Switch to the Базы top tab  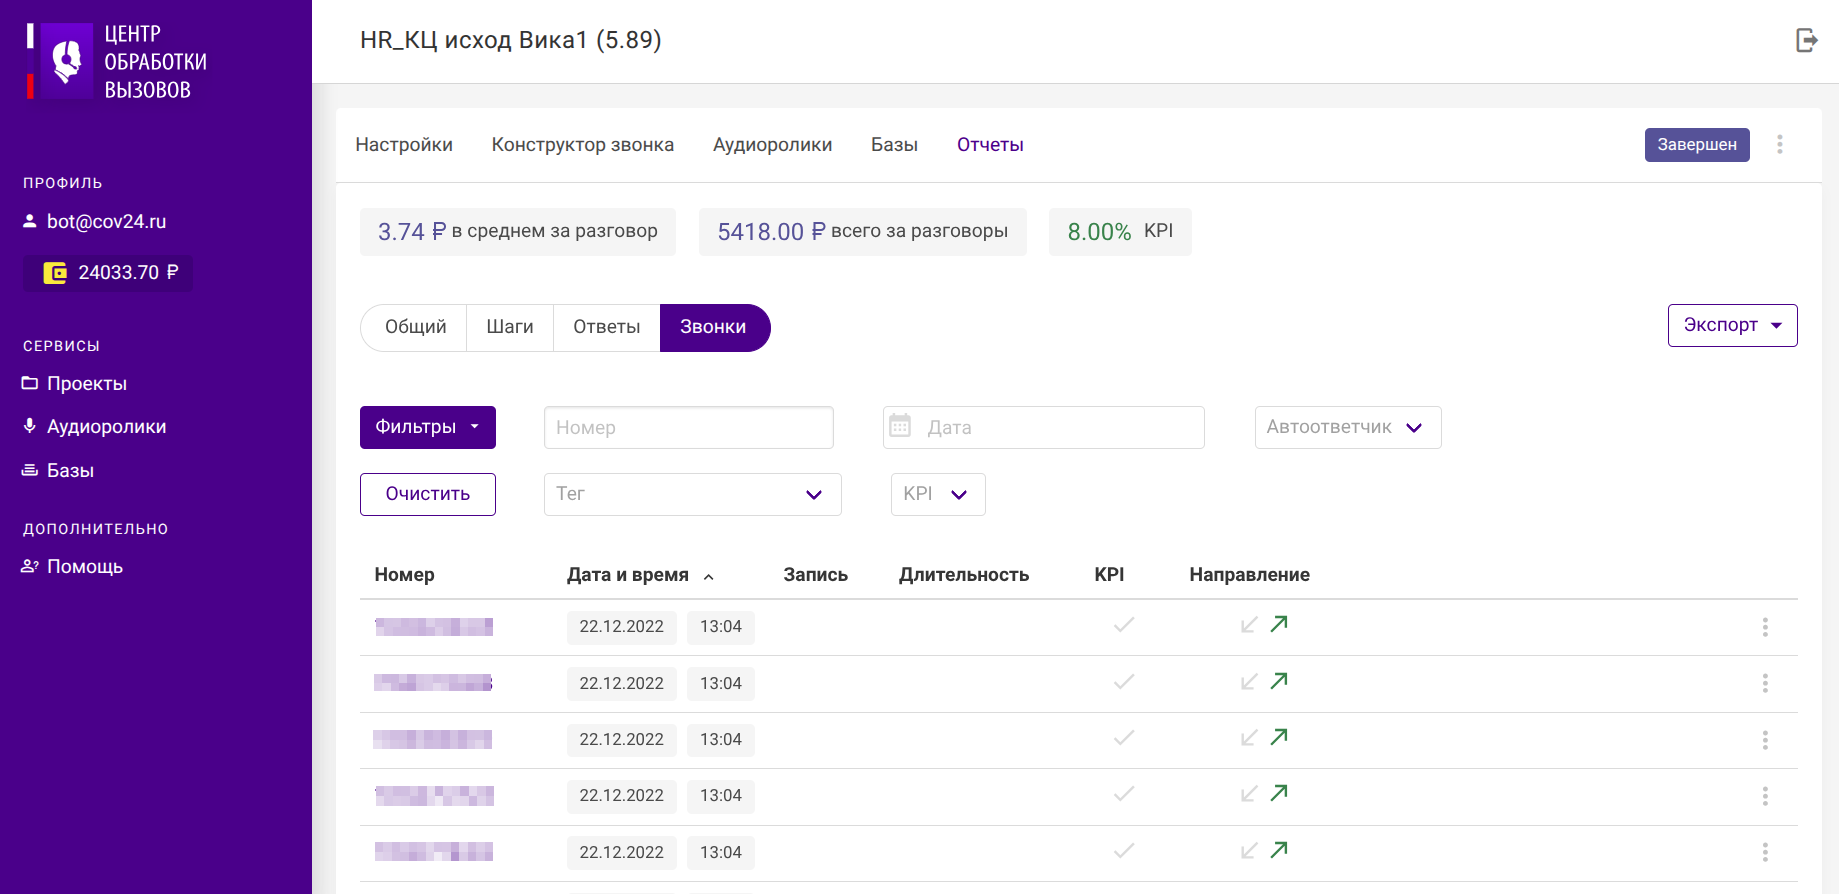pos(894,145)
